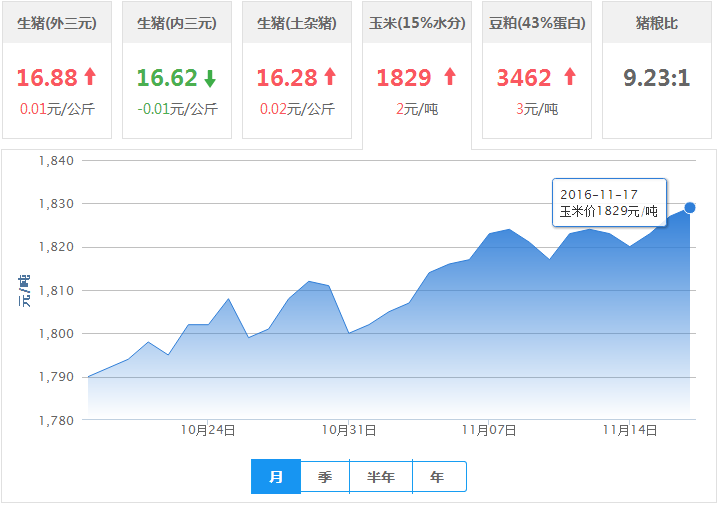Click the 1,780 y-axis label
The width and height of the screenshot is (722, 510).
tap(56, 420)
